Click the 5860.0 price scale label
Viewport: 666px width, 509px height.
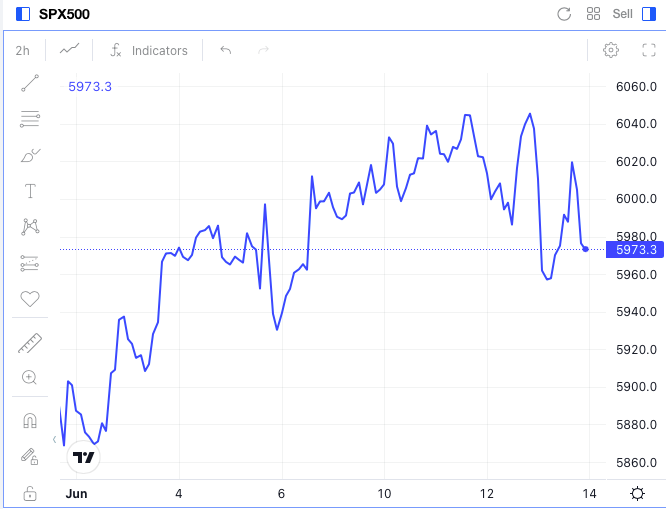tap(636, 462)
